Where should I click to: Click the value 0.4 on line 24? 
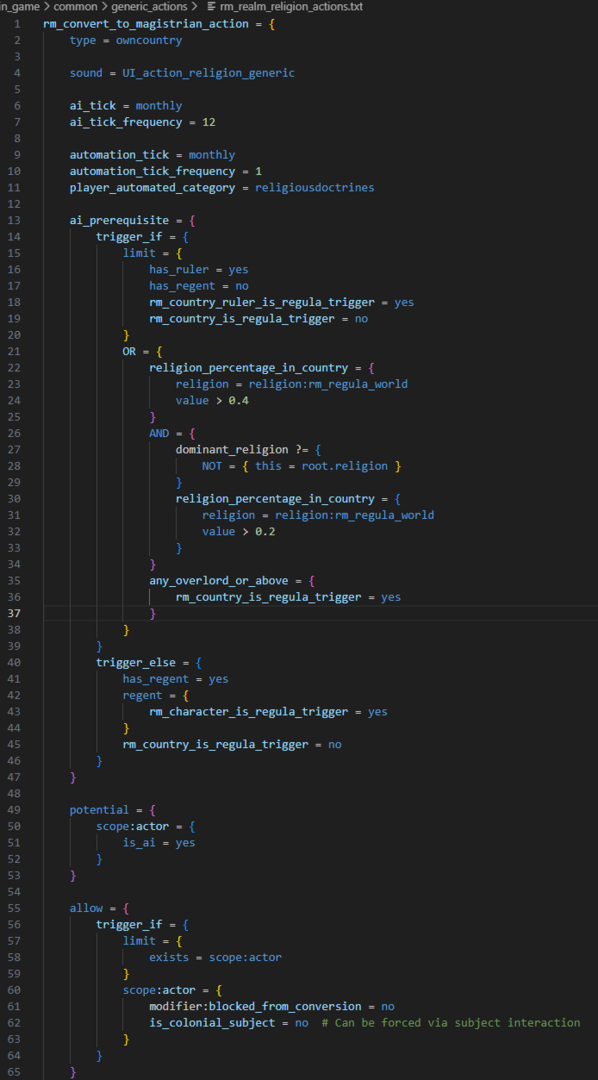(238, 400)
